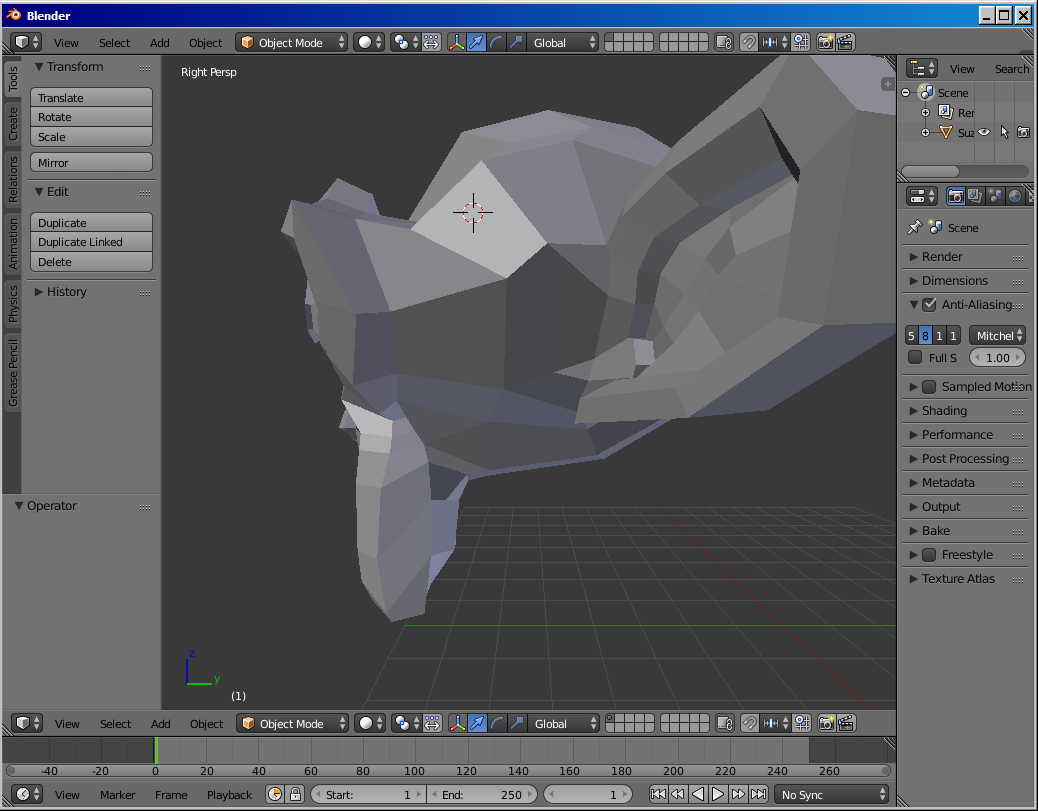Click the Mirror button
This screenshot has width=1038, height=811.
tap(91, 163)
